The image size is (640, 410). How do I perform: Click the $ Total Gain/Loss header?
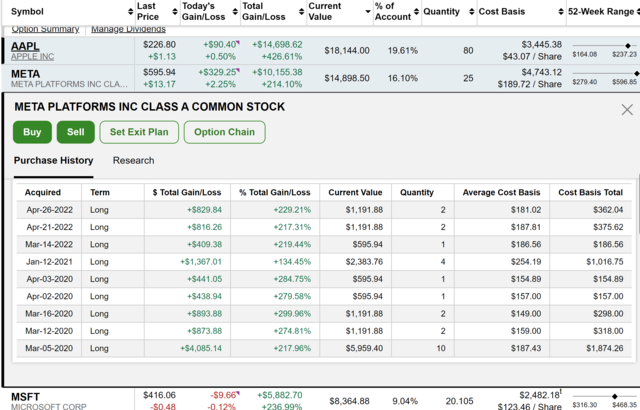pos(187,193)
